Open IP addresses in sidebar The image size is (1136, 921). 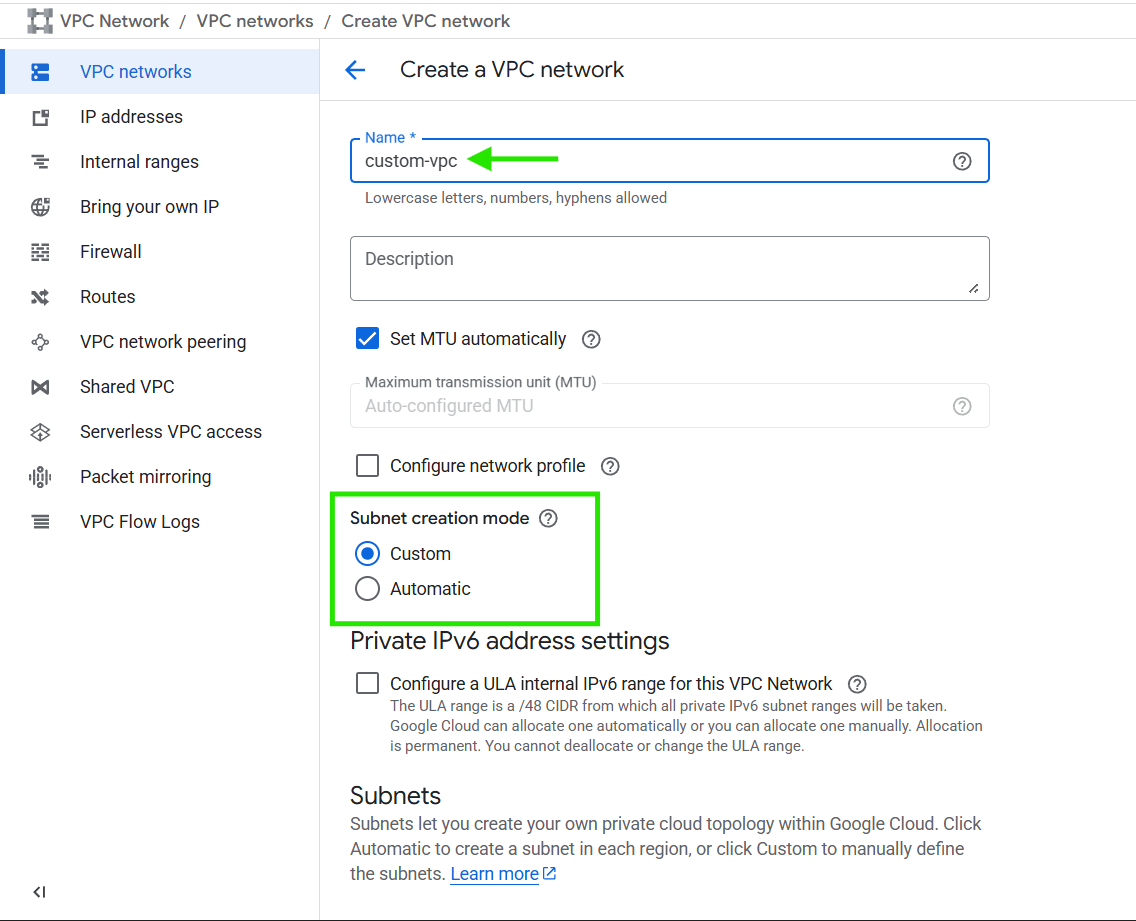[x=131, y=117]
